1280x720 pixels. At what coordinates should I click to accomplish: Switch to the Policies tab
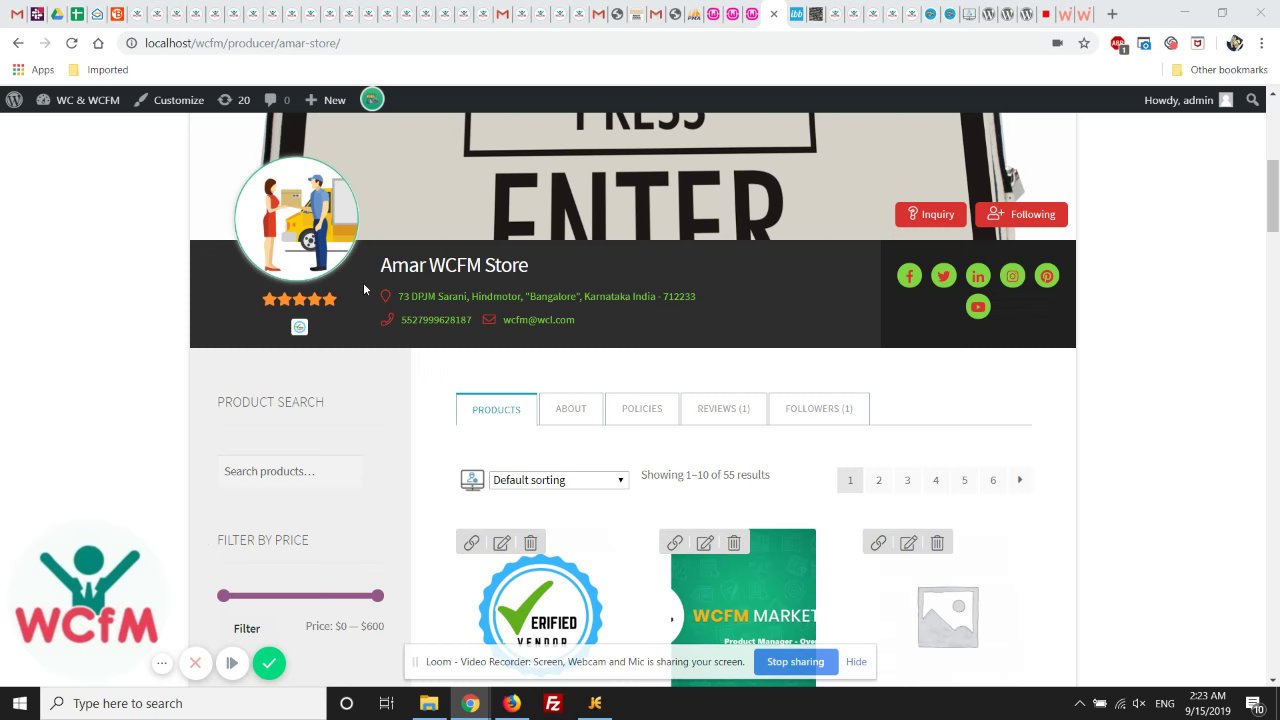pyautogui.click(x=642, y=408)
